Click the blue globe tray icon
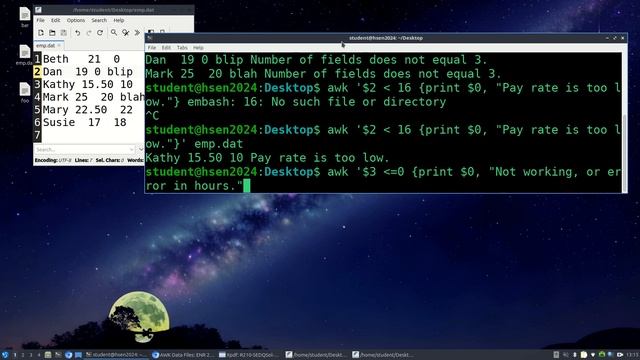The width and height of the screenshot is (640, 360). pos(611,354)
